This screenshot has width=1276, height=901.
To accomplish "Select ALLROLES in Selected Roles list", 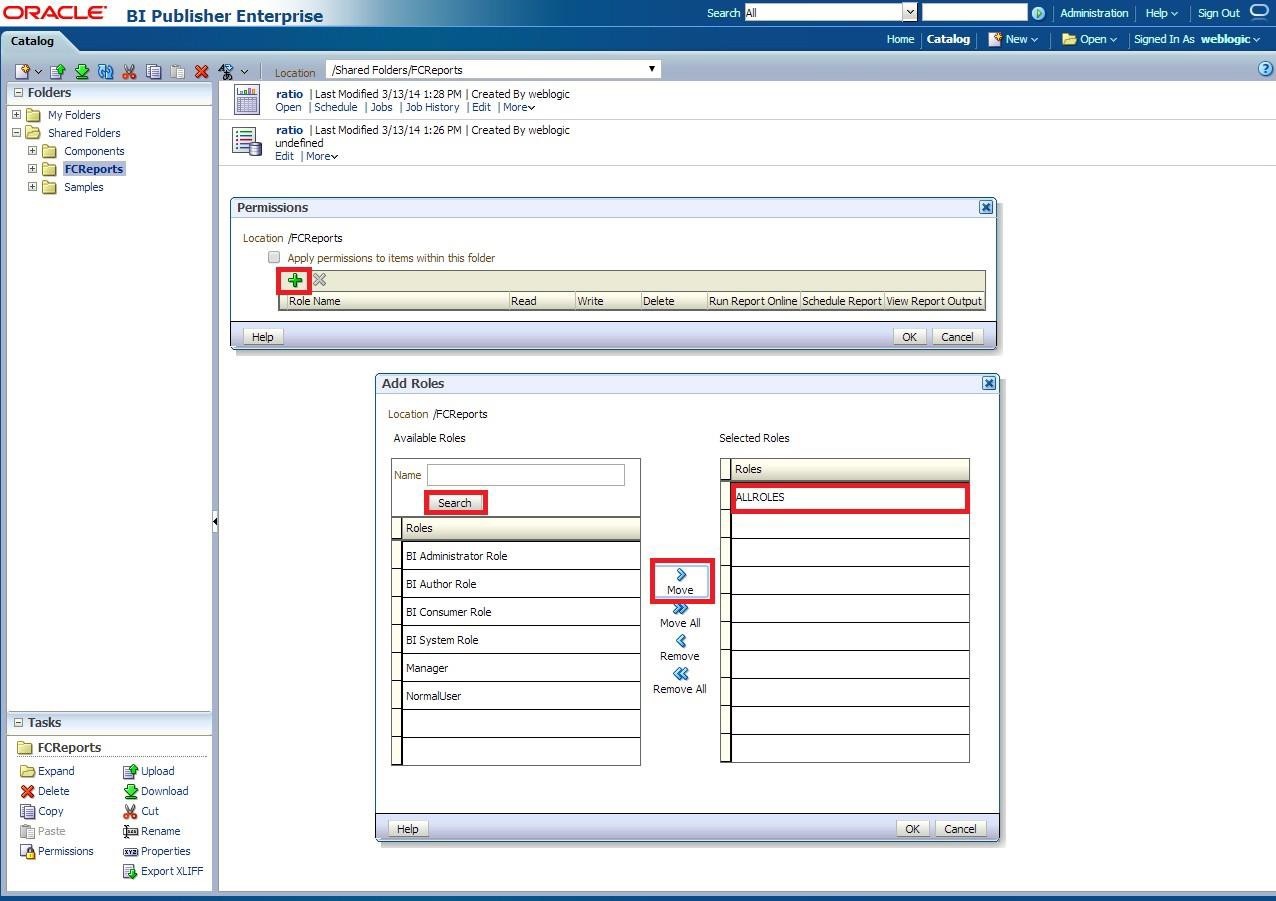I will click(848, 497).
